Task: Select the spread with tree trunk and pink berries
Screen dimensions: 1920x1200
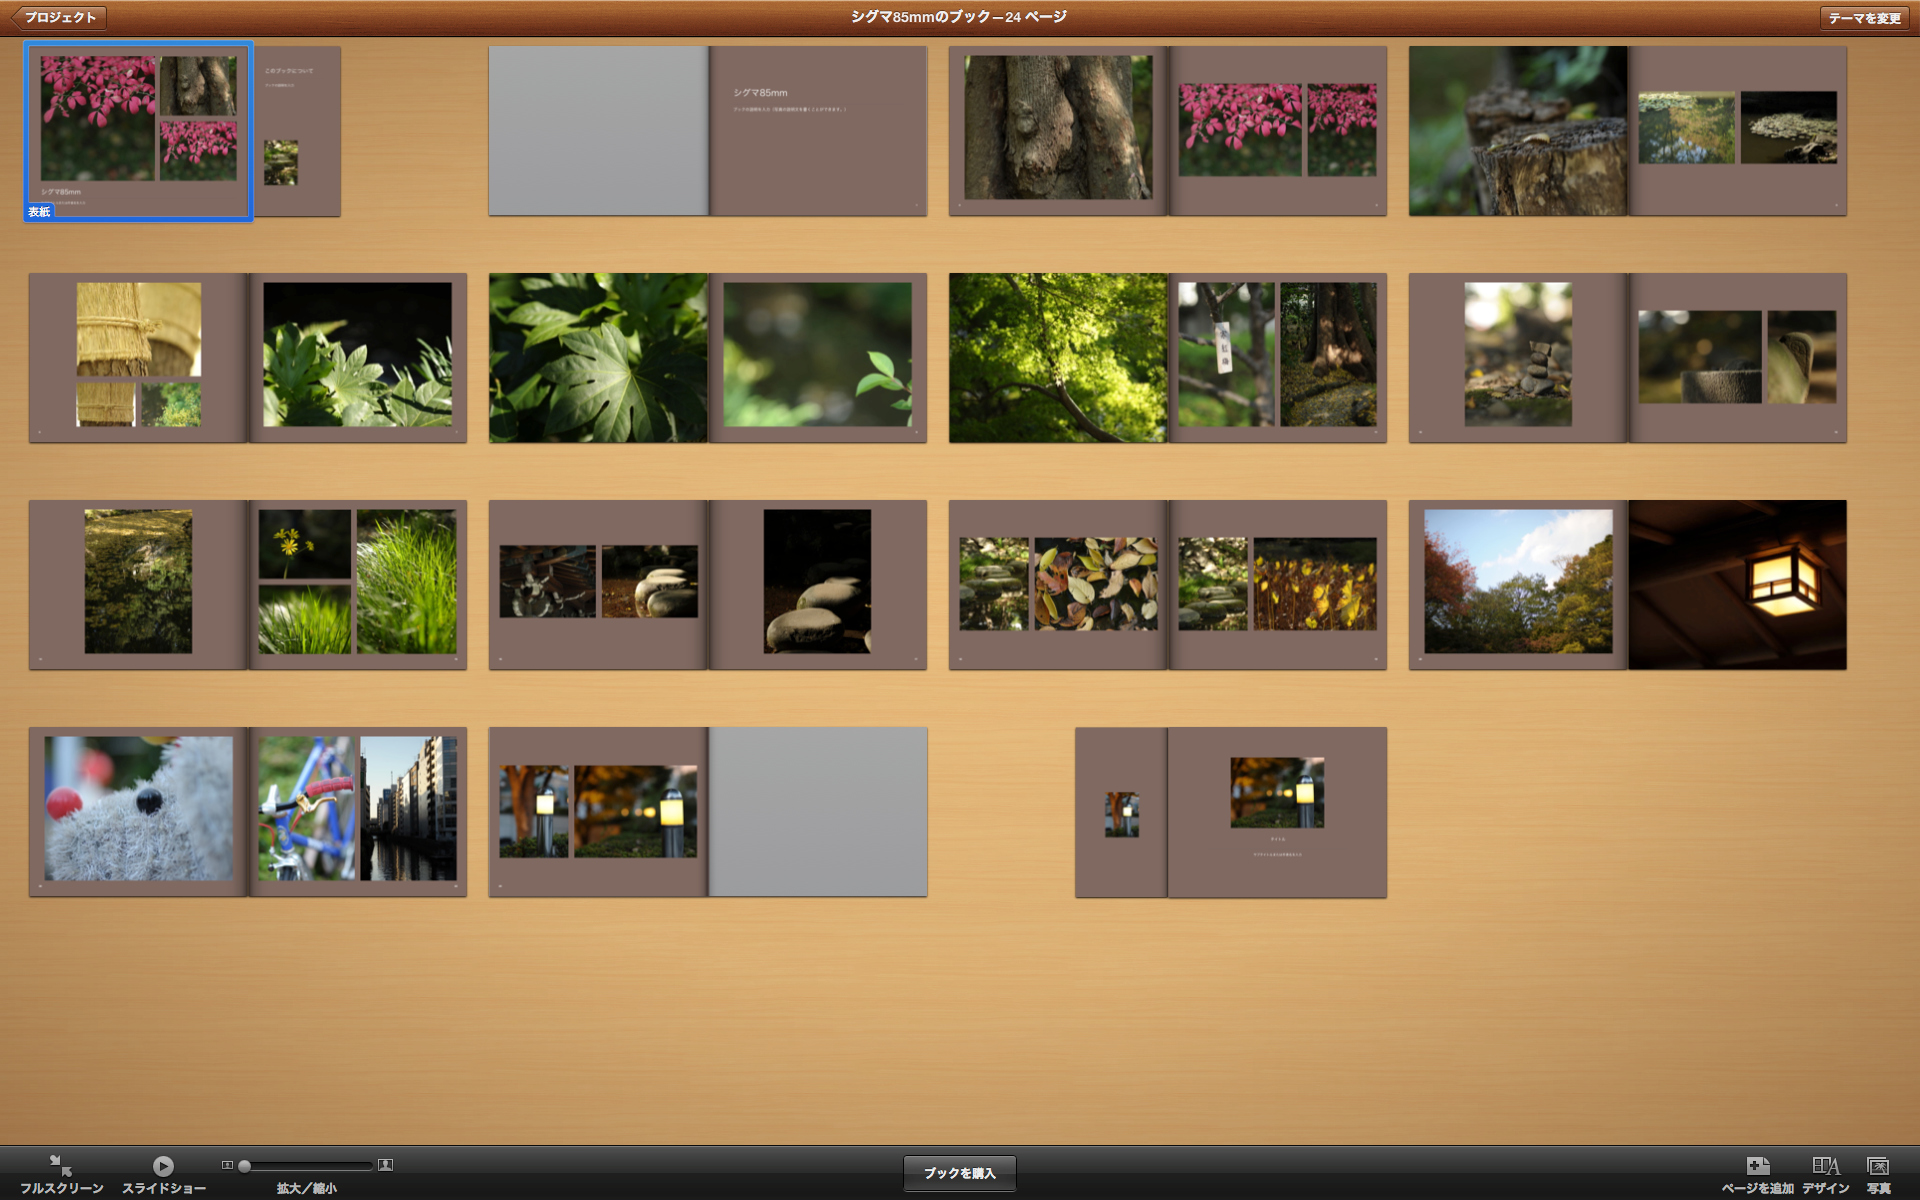Action: (1167, 130)
